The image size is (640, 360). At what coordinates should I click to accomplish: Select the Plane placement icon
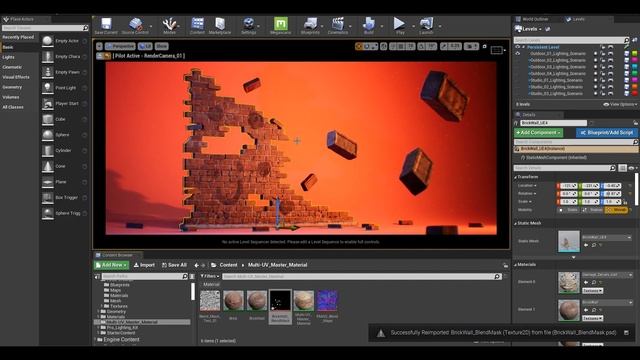coord(48,182)
